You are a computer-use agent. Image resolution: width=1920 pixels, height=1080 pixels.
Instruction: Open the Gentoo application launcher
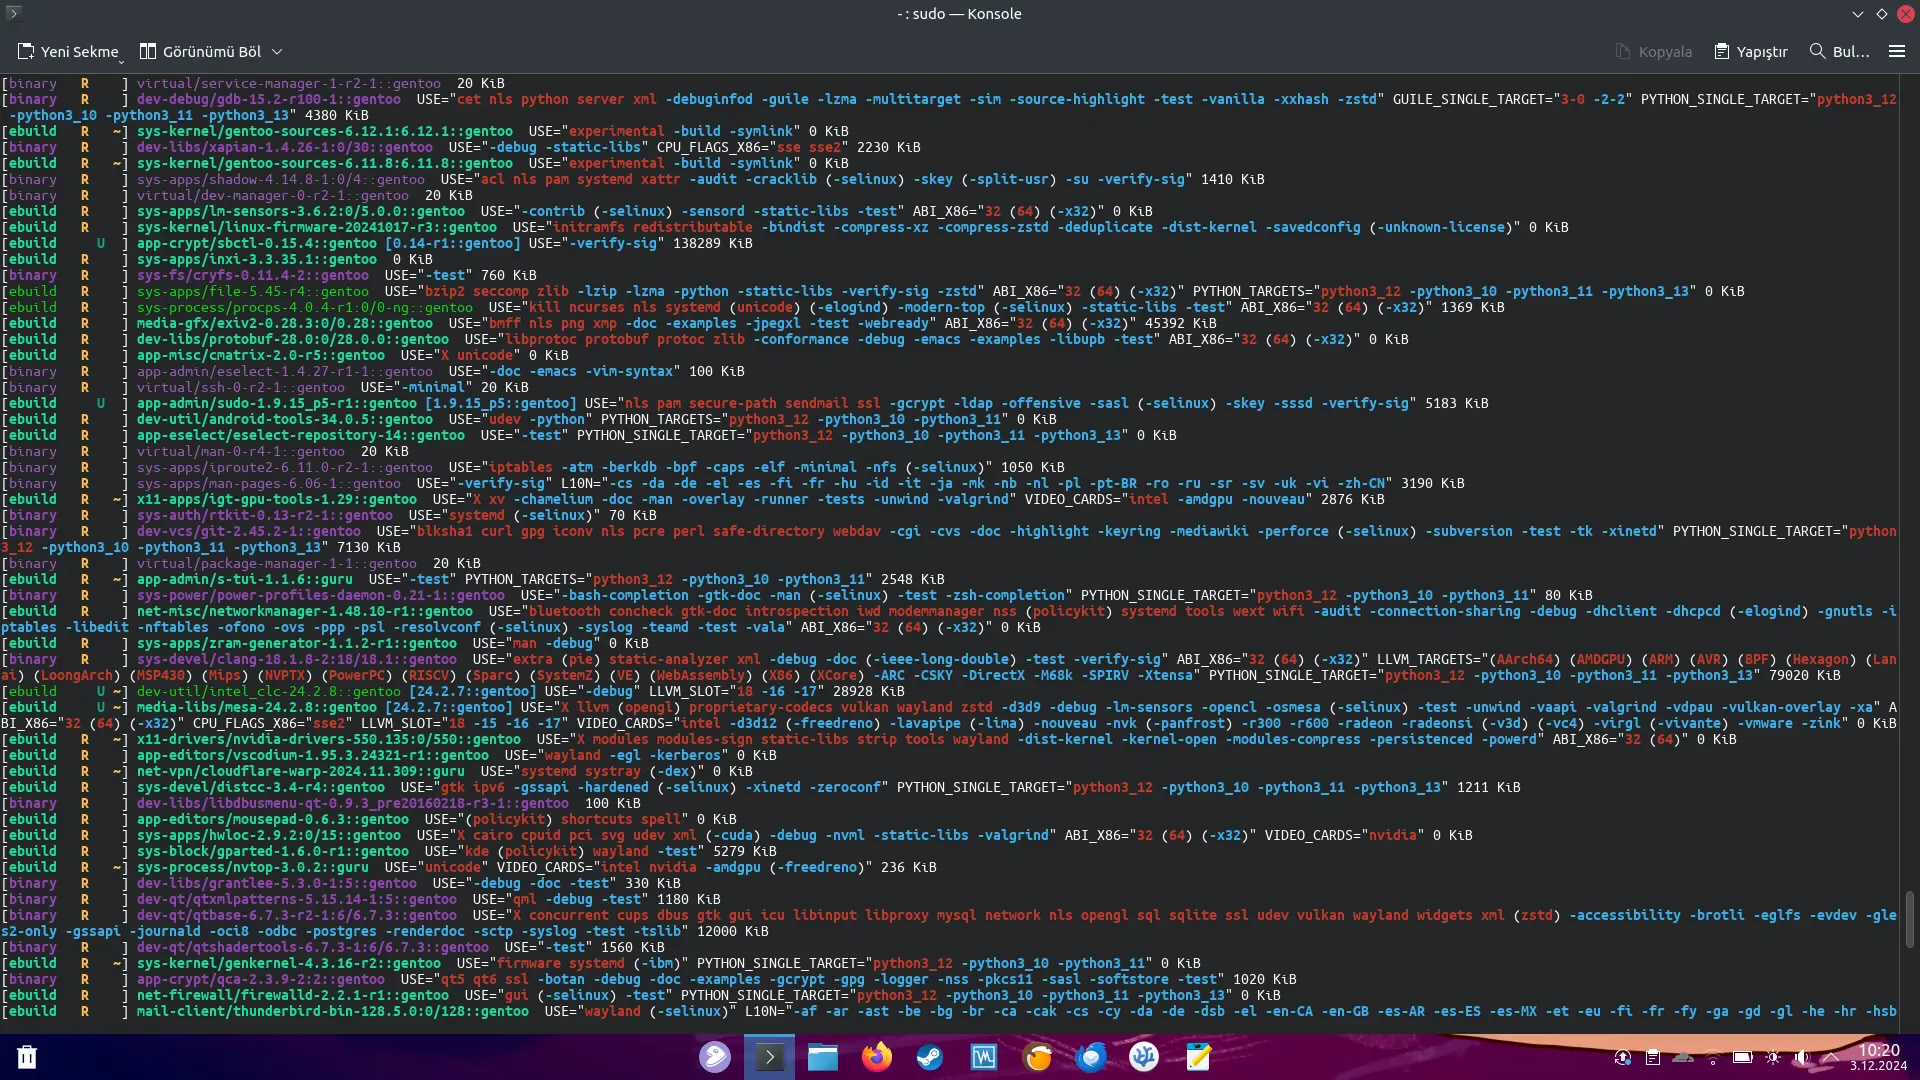pos(715,1057)
